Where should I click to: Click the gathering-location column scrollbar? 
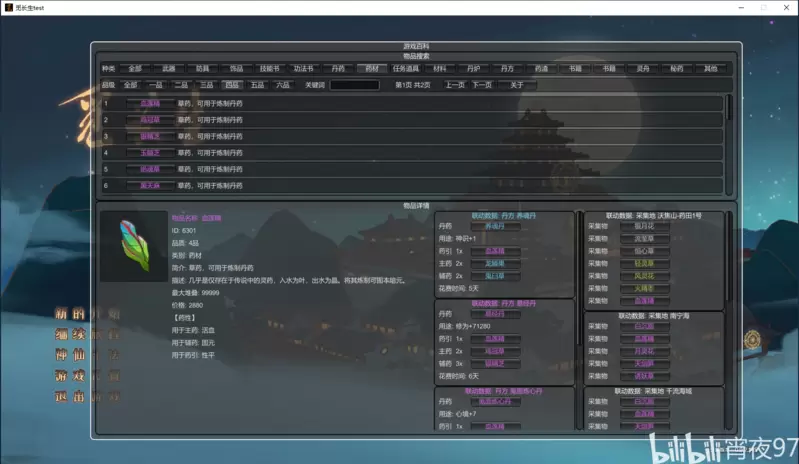[729, 321]
